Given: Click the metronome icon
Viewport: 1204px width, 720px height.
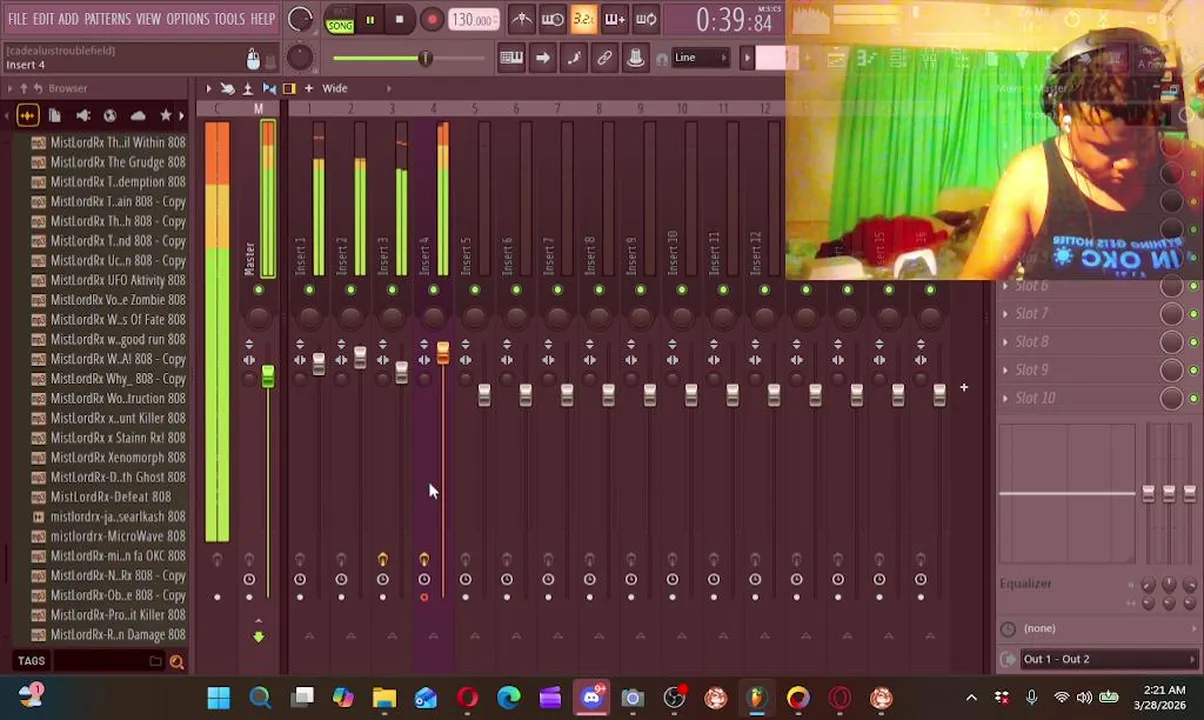Looking at the screenshot, I should [x=521, y=19].
